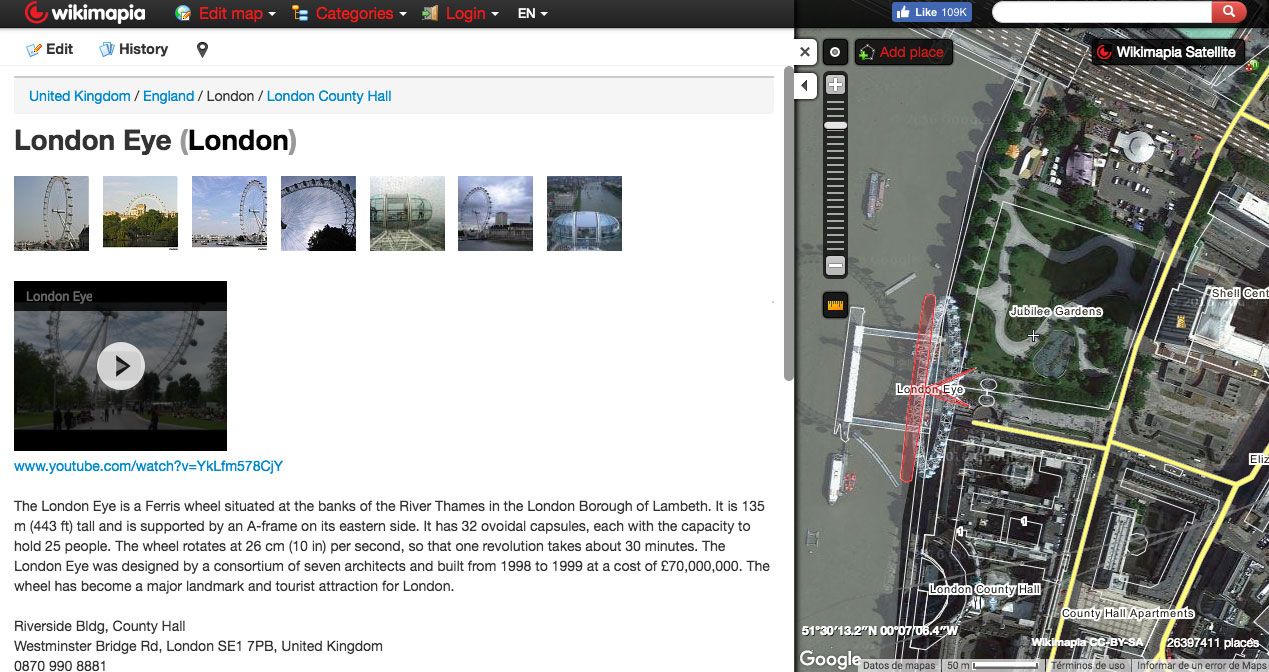The height and width of the screenshot is (672, 1269).
Task: Click Informar de un error de Maps
Action: 1200,665
